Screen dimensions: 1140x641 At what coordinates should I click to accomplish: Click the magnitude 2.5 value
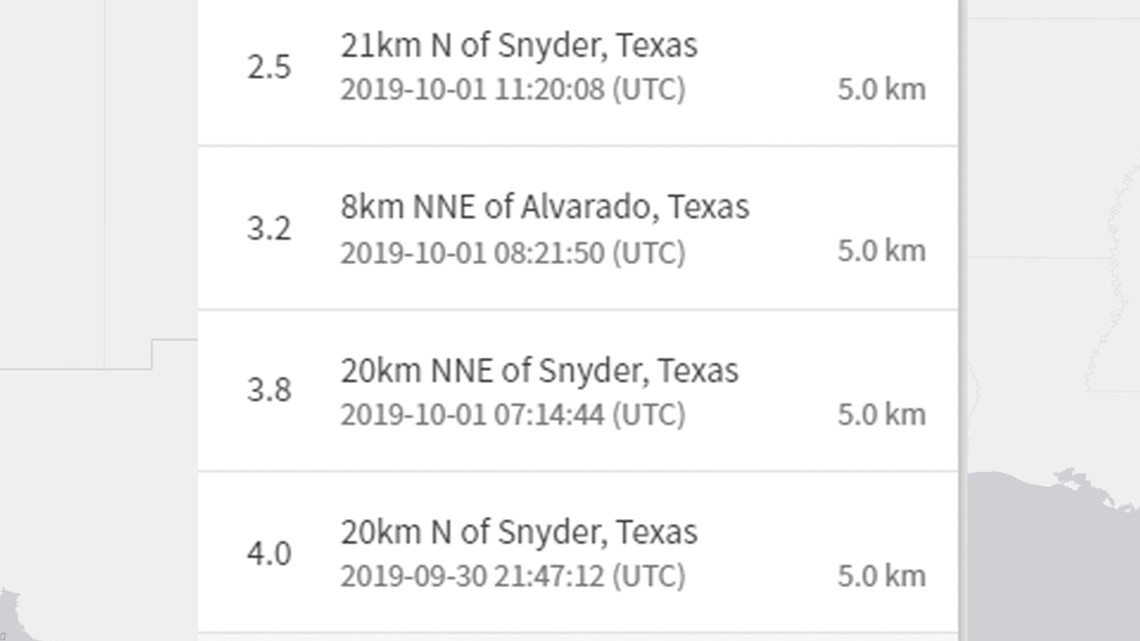269,67
